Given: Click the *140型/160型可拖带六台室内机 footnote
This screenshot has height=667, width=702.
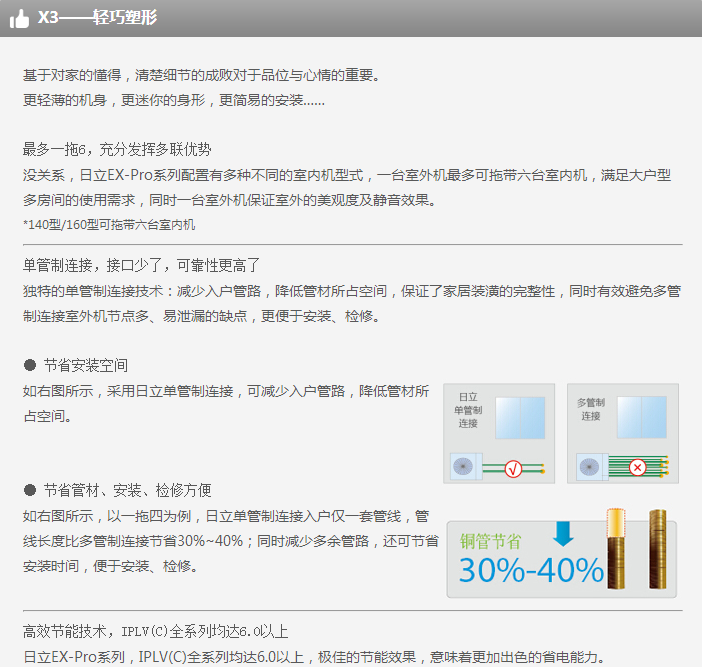Looking at the screenshot, I should 109,224.
